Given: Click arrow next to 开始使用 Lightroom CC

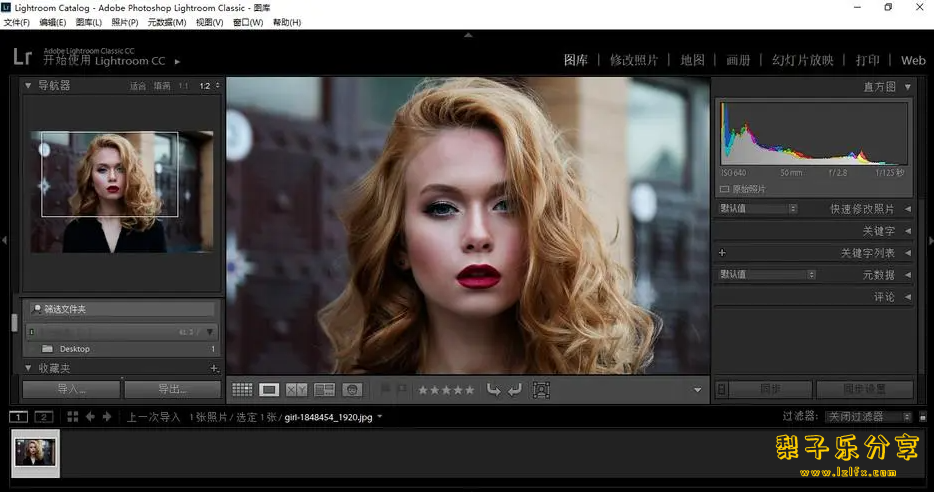Looking at the screenshot, I should pos(177,61).
